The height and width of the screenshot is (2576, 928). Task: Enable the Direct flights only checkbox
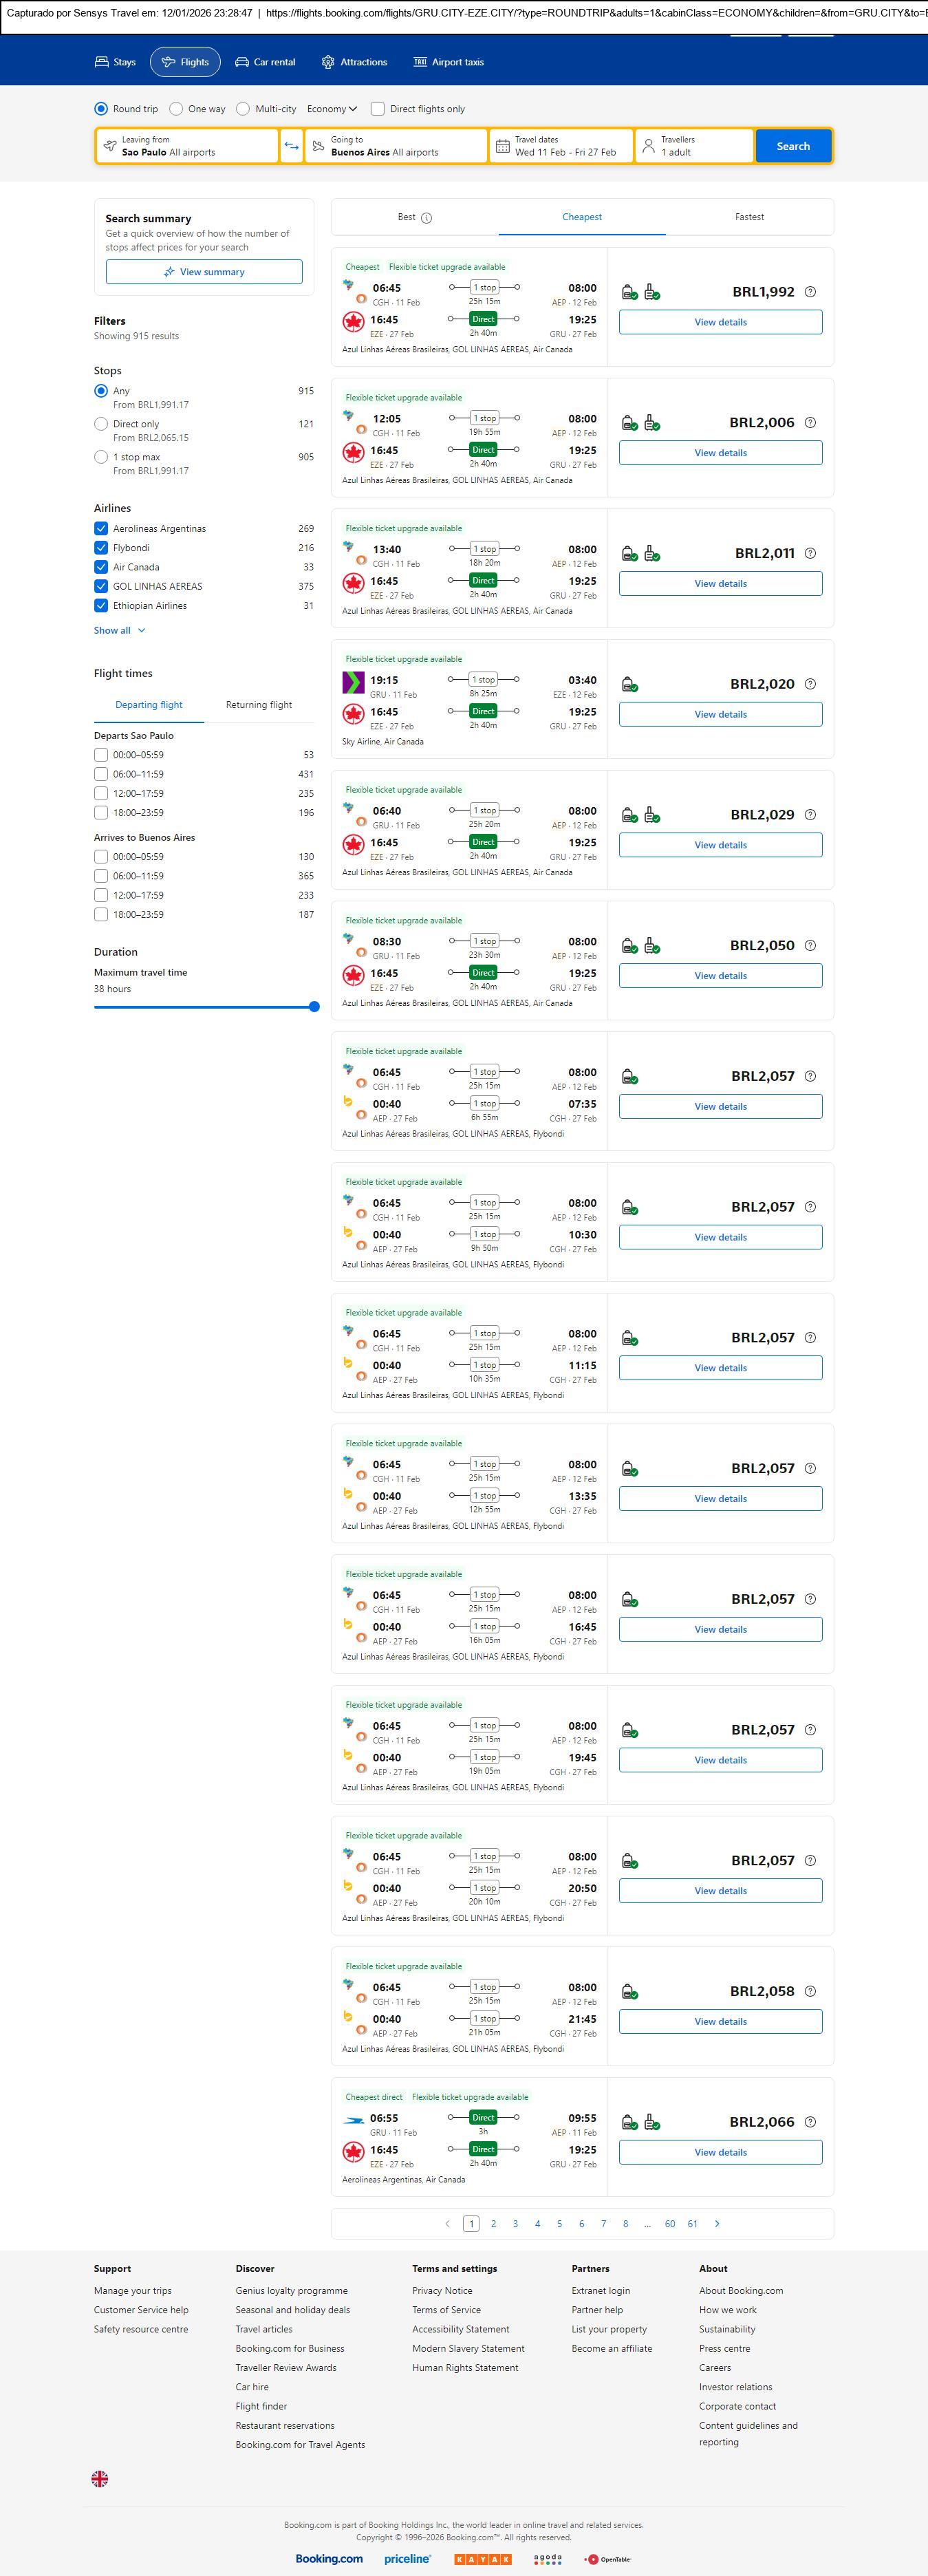(x=378, y=109)
